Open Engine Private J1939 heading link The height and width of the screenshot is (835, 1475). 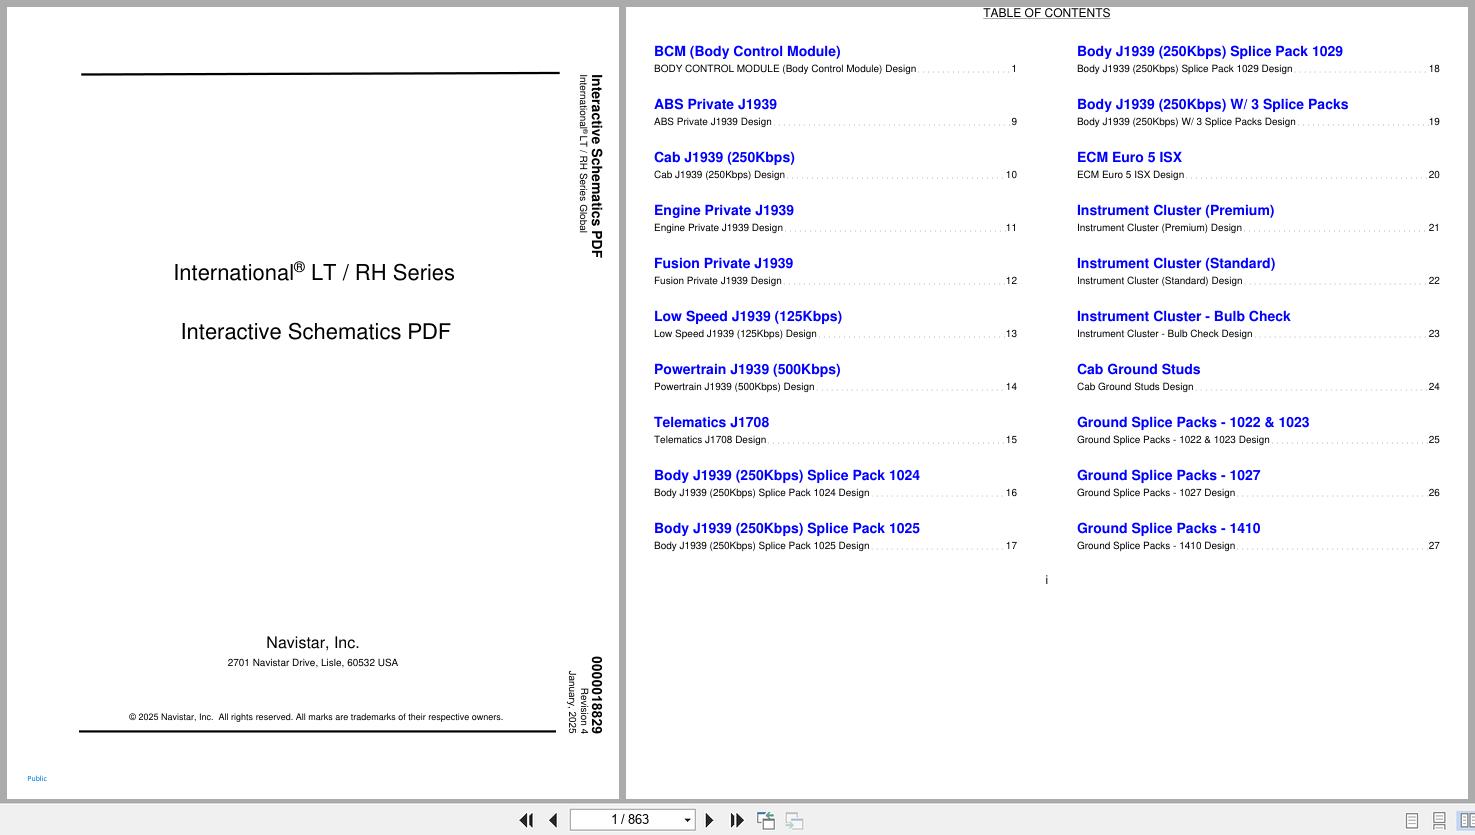click(724, 210)
